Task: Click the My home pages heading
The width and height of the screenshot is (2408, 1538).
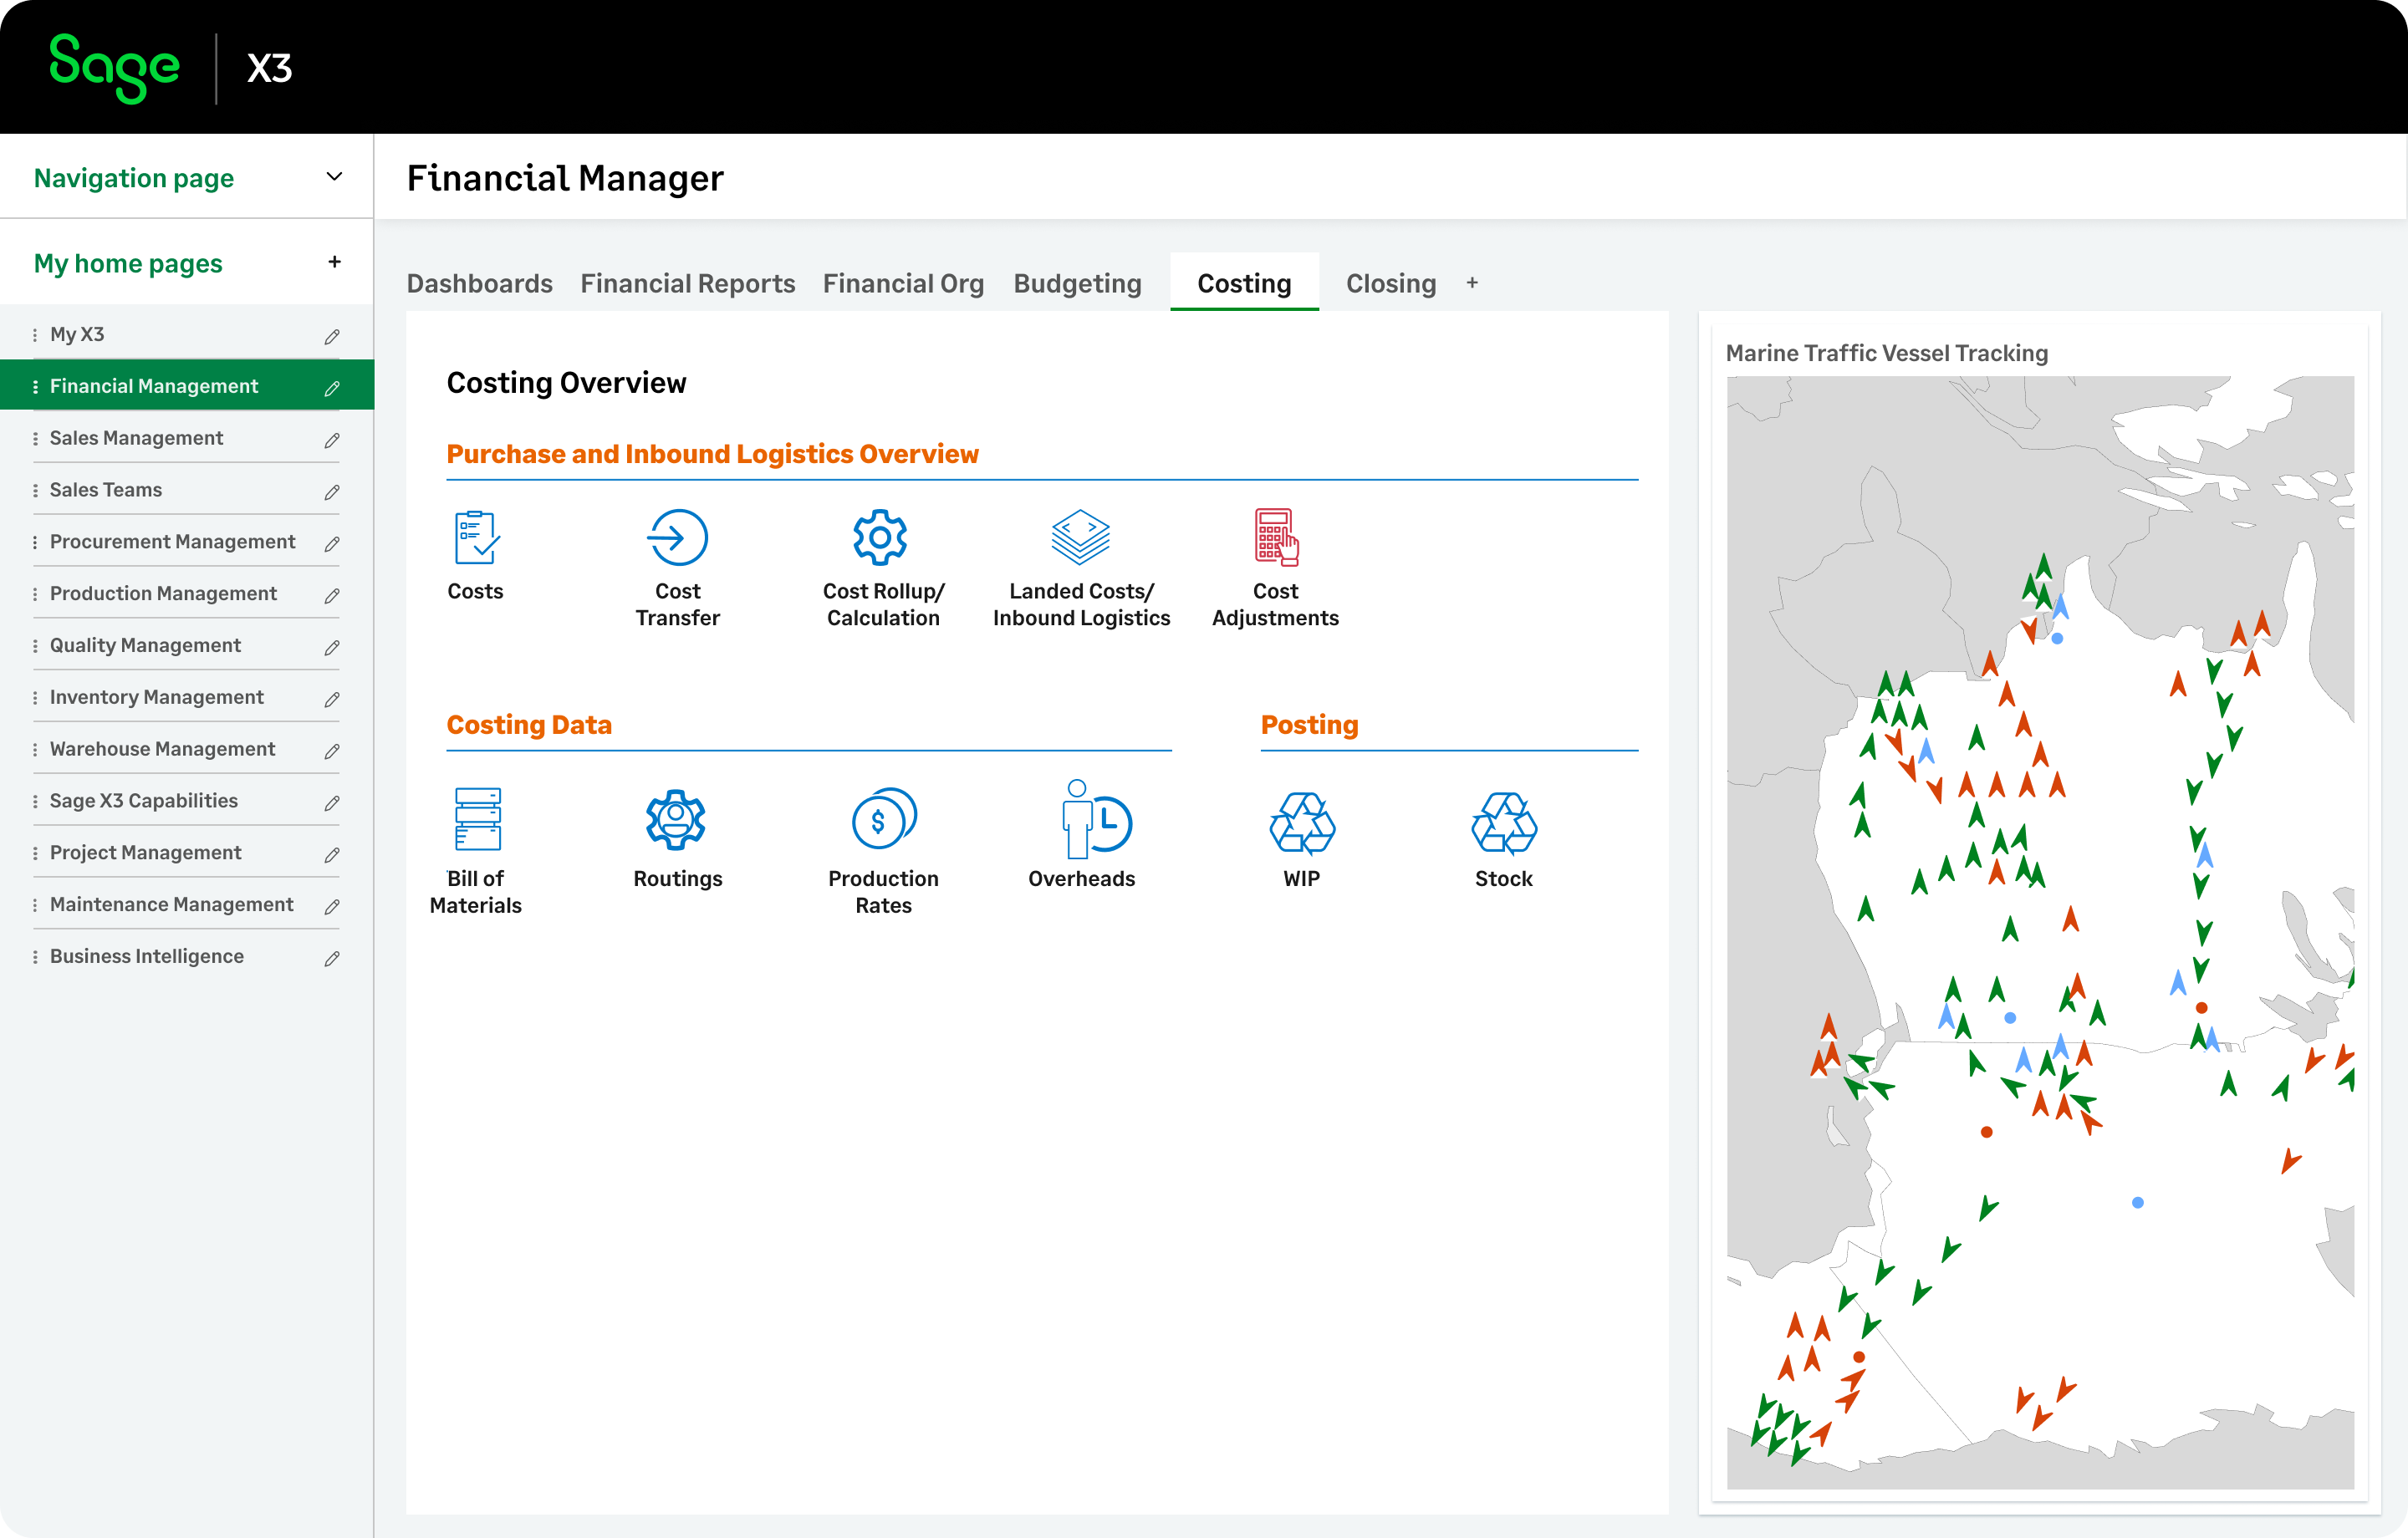Action: click(x=128, y=263)
